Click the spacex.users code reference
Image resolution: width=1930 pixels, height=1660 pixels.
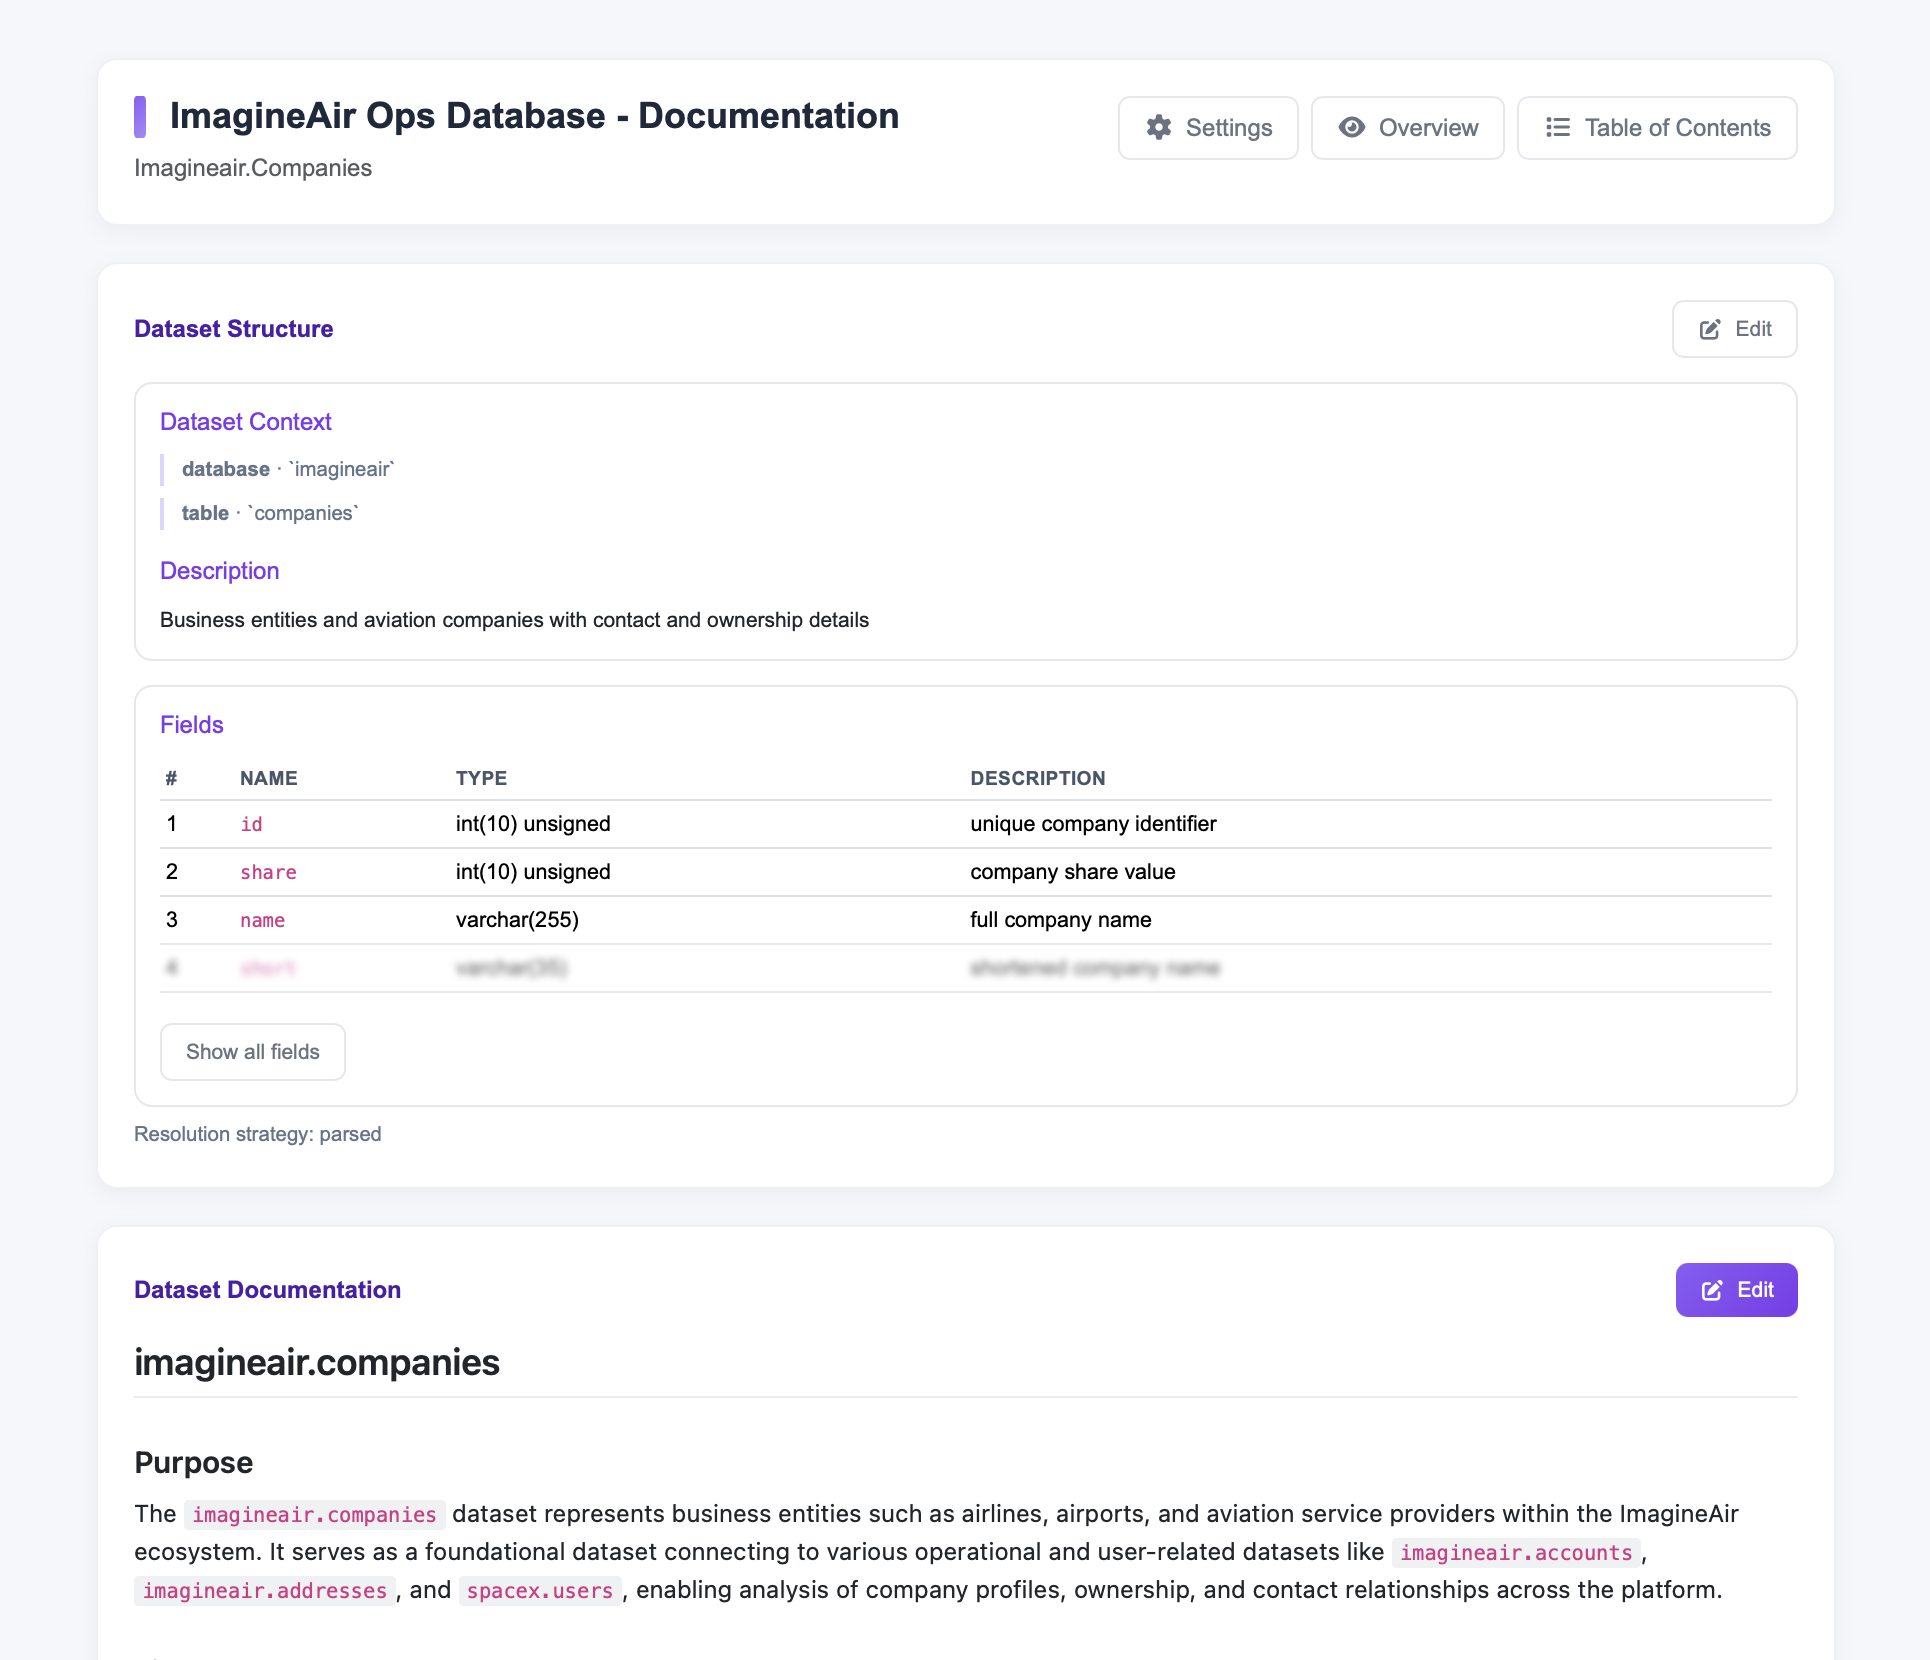coord(540,1591)
